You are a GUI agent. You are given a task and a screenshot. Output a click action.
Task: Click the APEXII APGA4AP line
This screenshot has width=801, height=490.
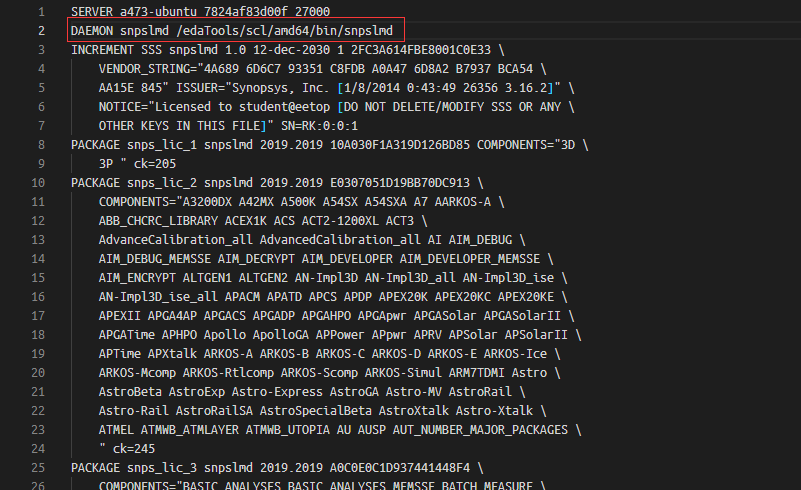337,316
